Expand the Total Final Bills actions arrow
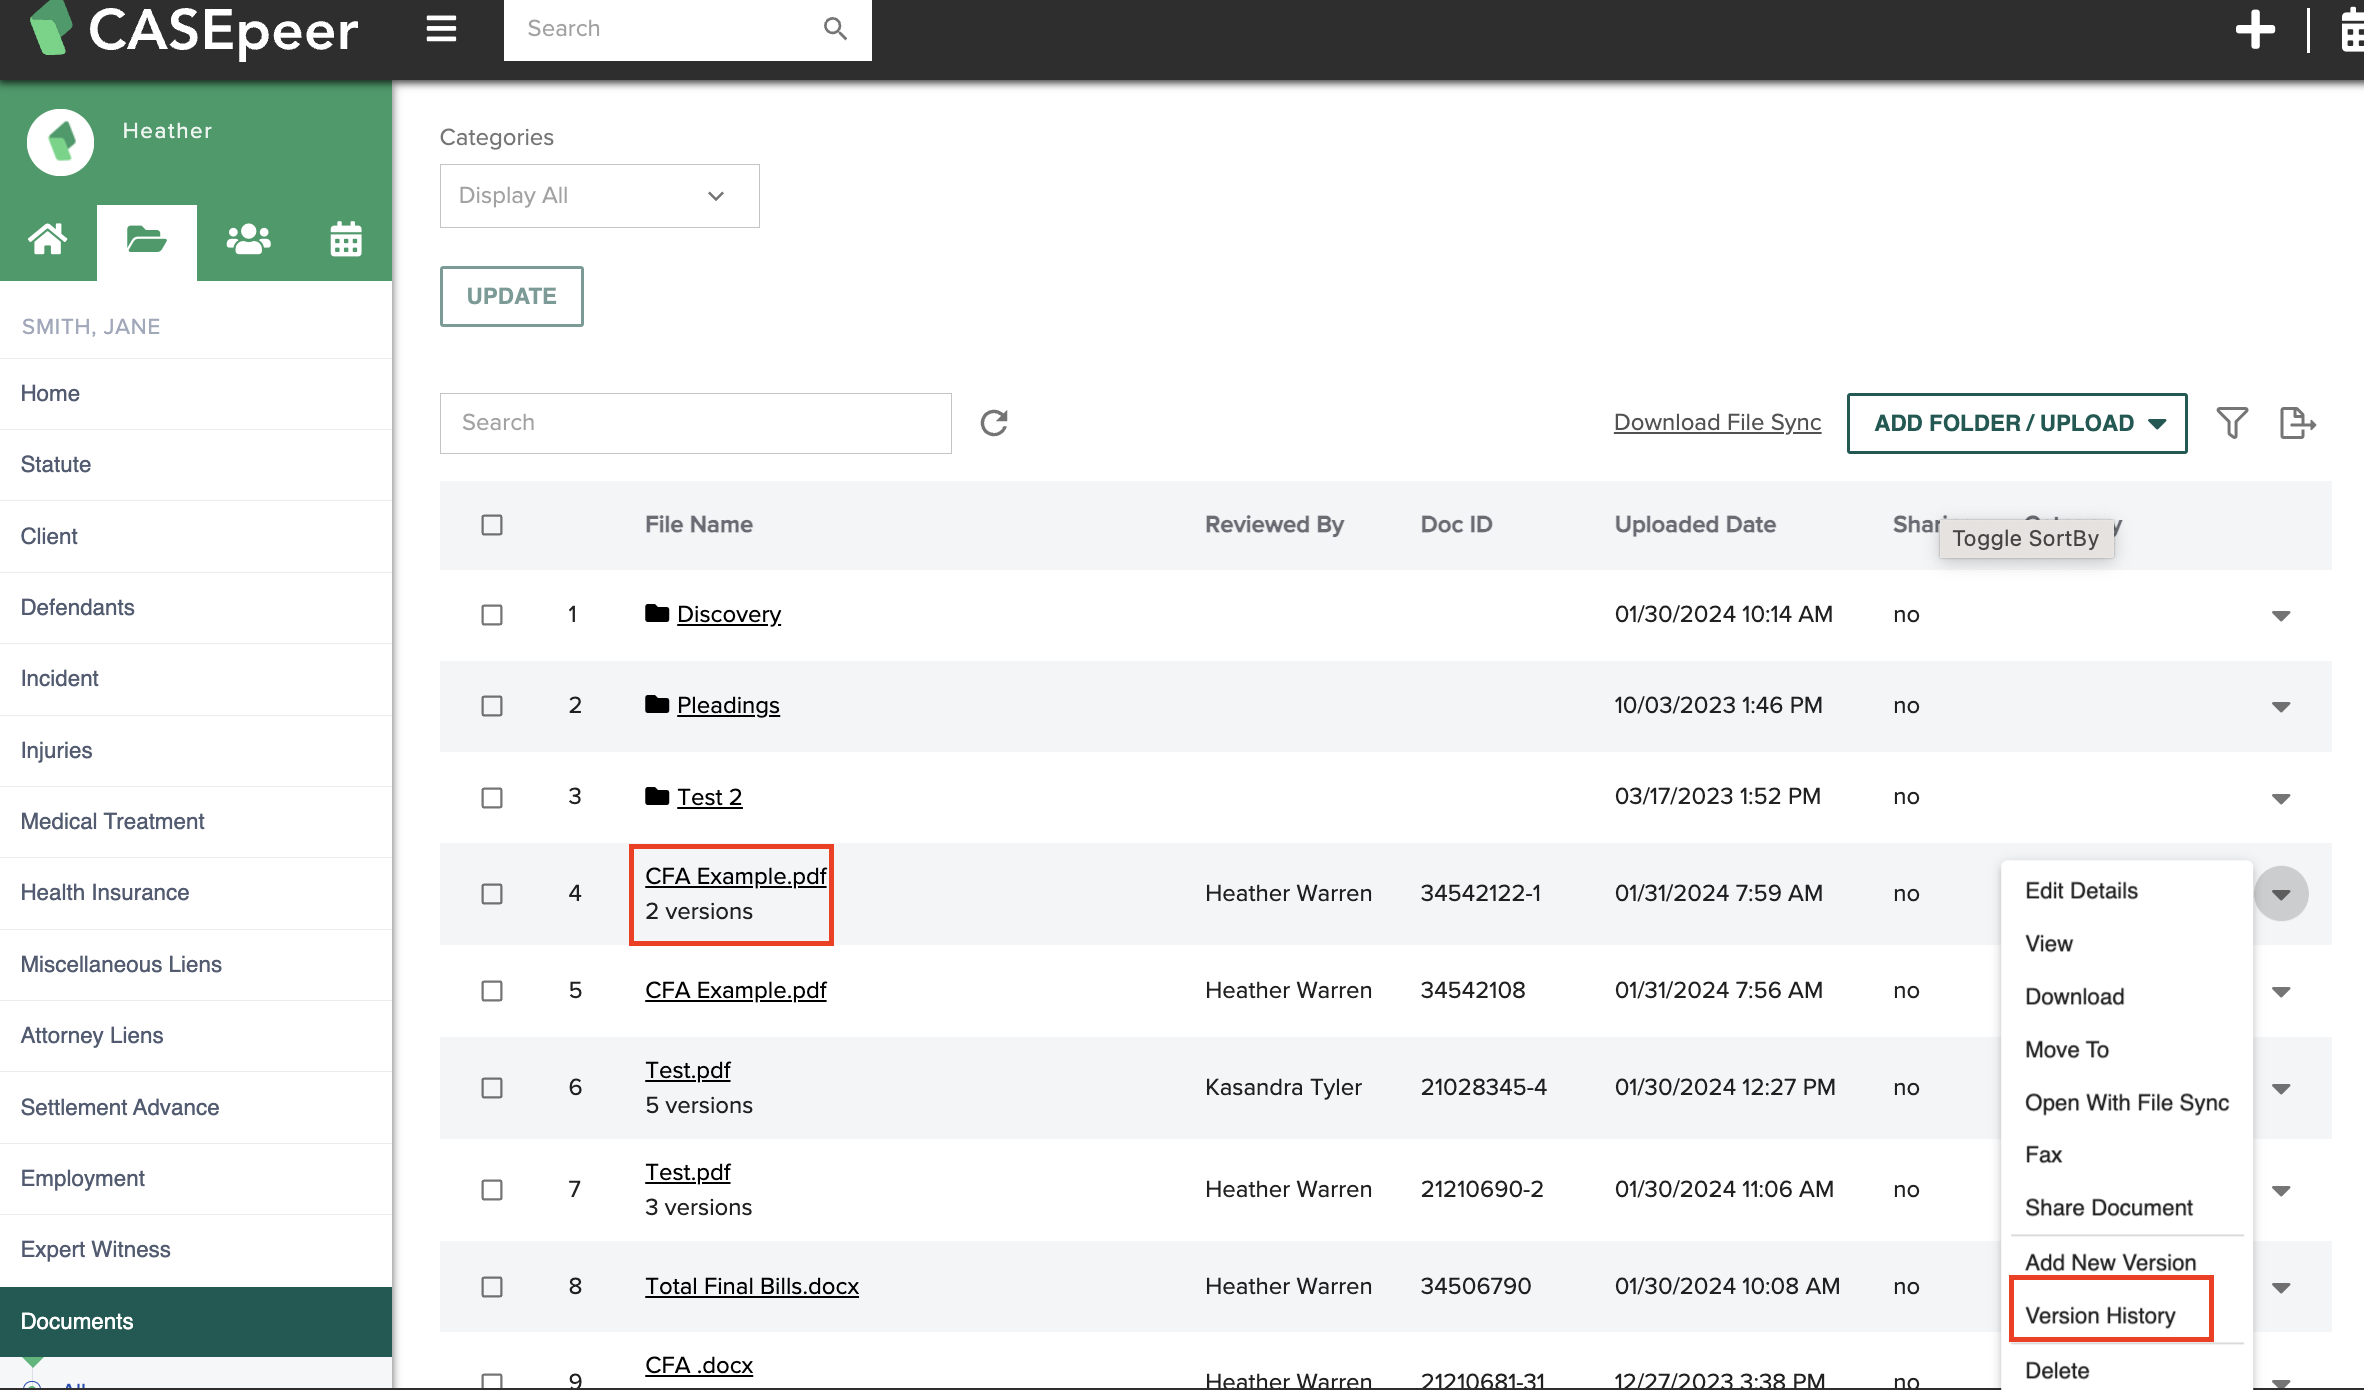2364x1390 pixels. tap(2281, 1288)
